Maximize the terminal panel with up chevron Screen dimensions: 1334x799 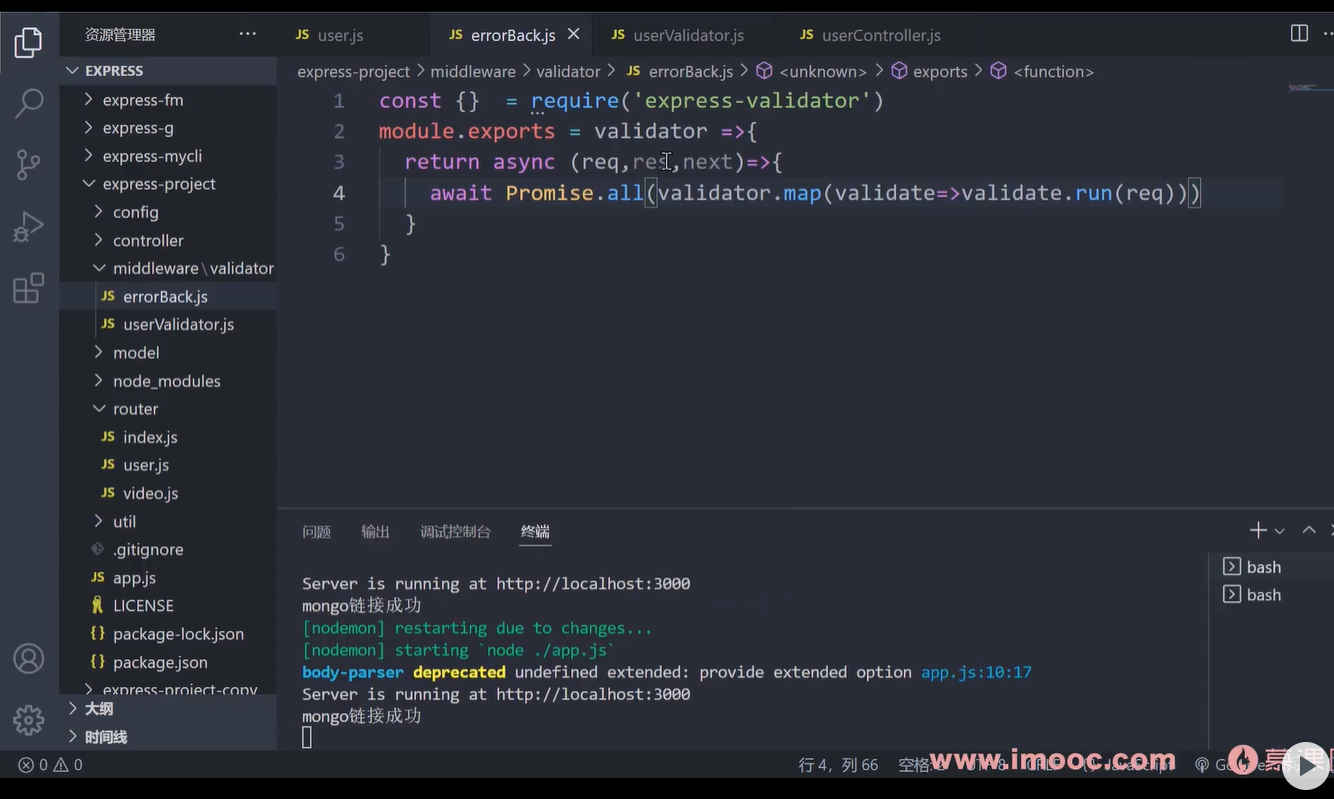tap(1308, 531)
